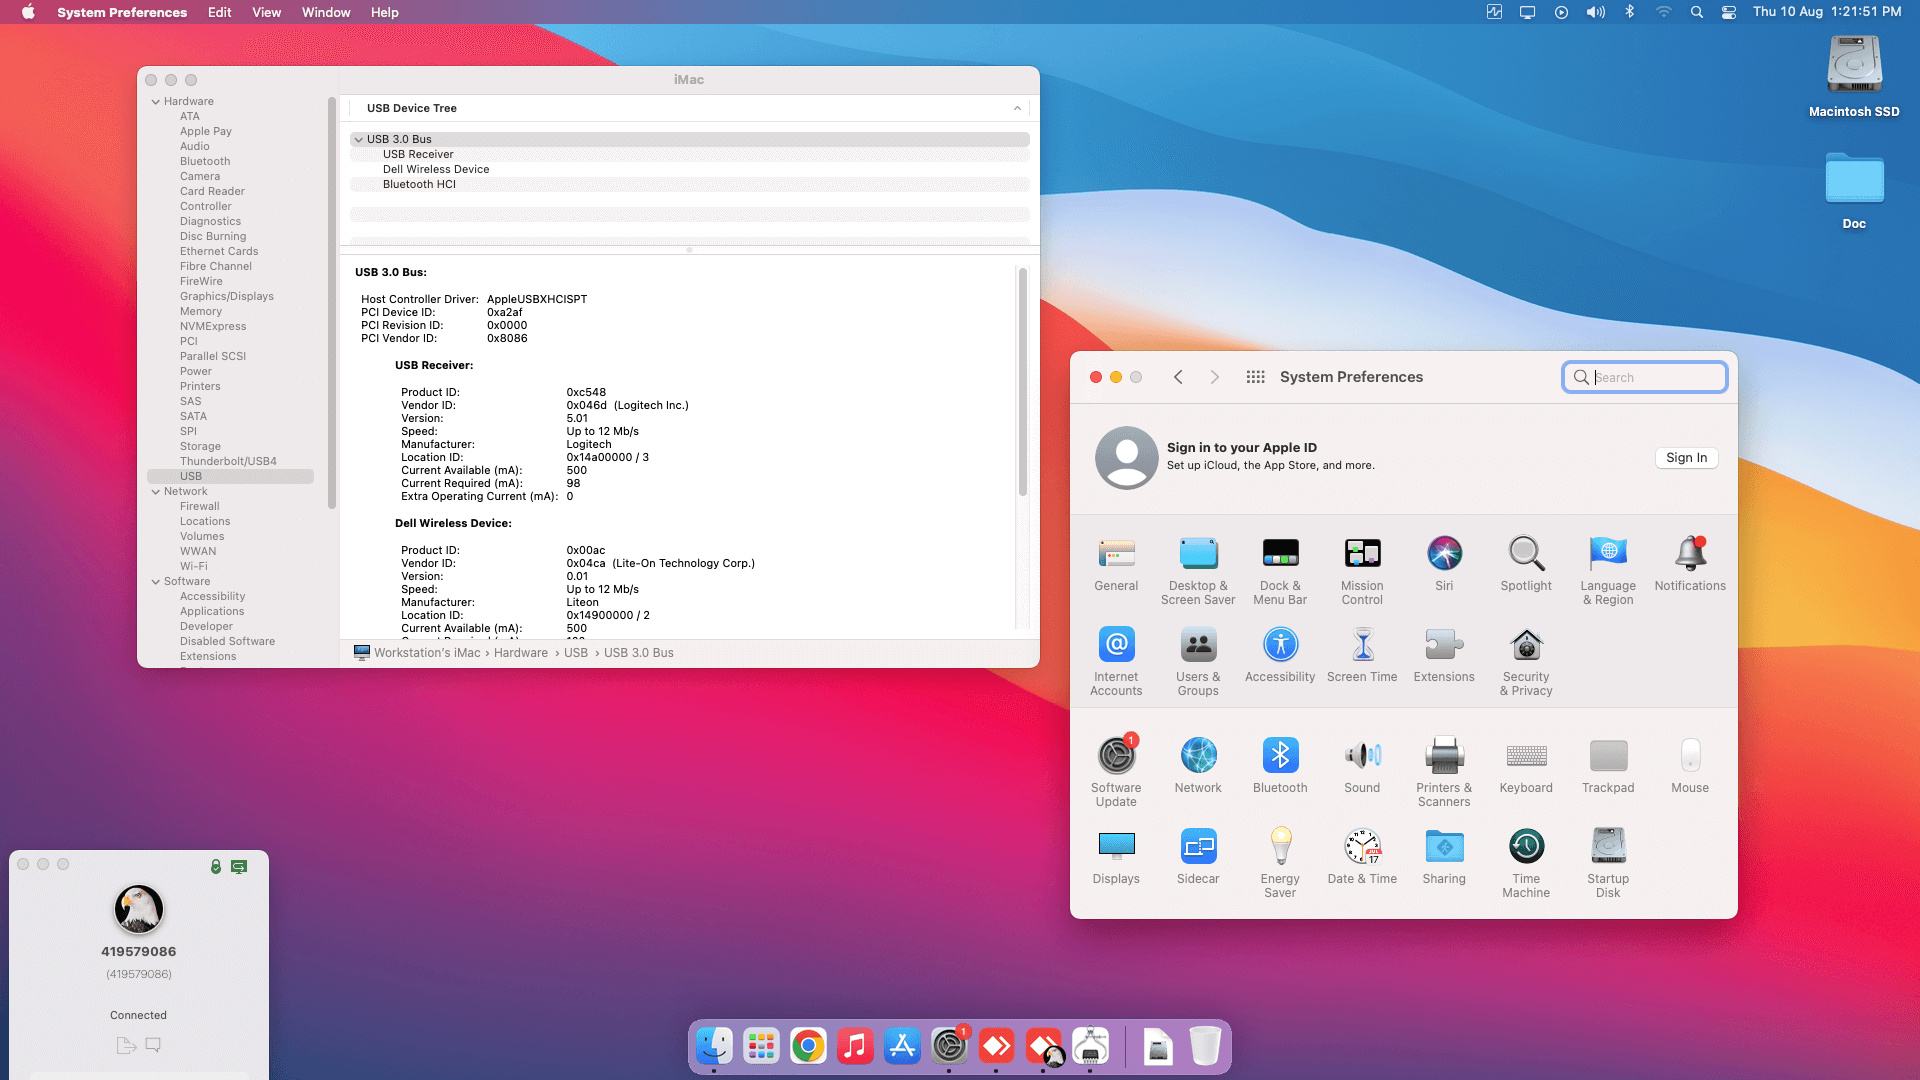Open Sharing preferences pane
This screenshot has height=1080, width=1920.
(1444, 857)
